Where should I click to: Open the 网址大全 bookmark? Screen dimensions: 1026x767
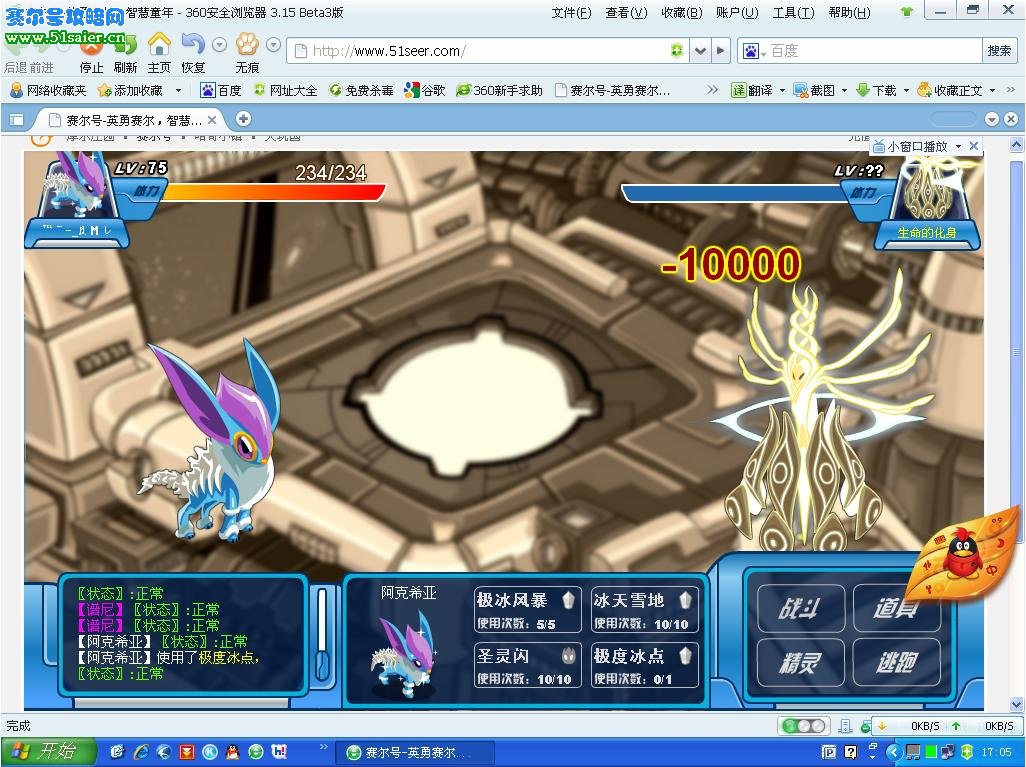285,90
